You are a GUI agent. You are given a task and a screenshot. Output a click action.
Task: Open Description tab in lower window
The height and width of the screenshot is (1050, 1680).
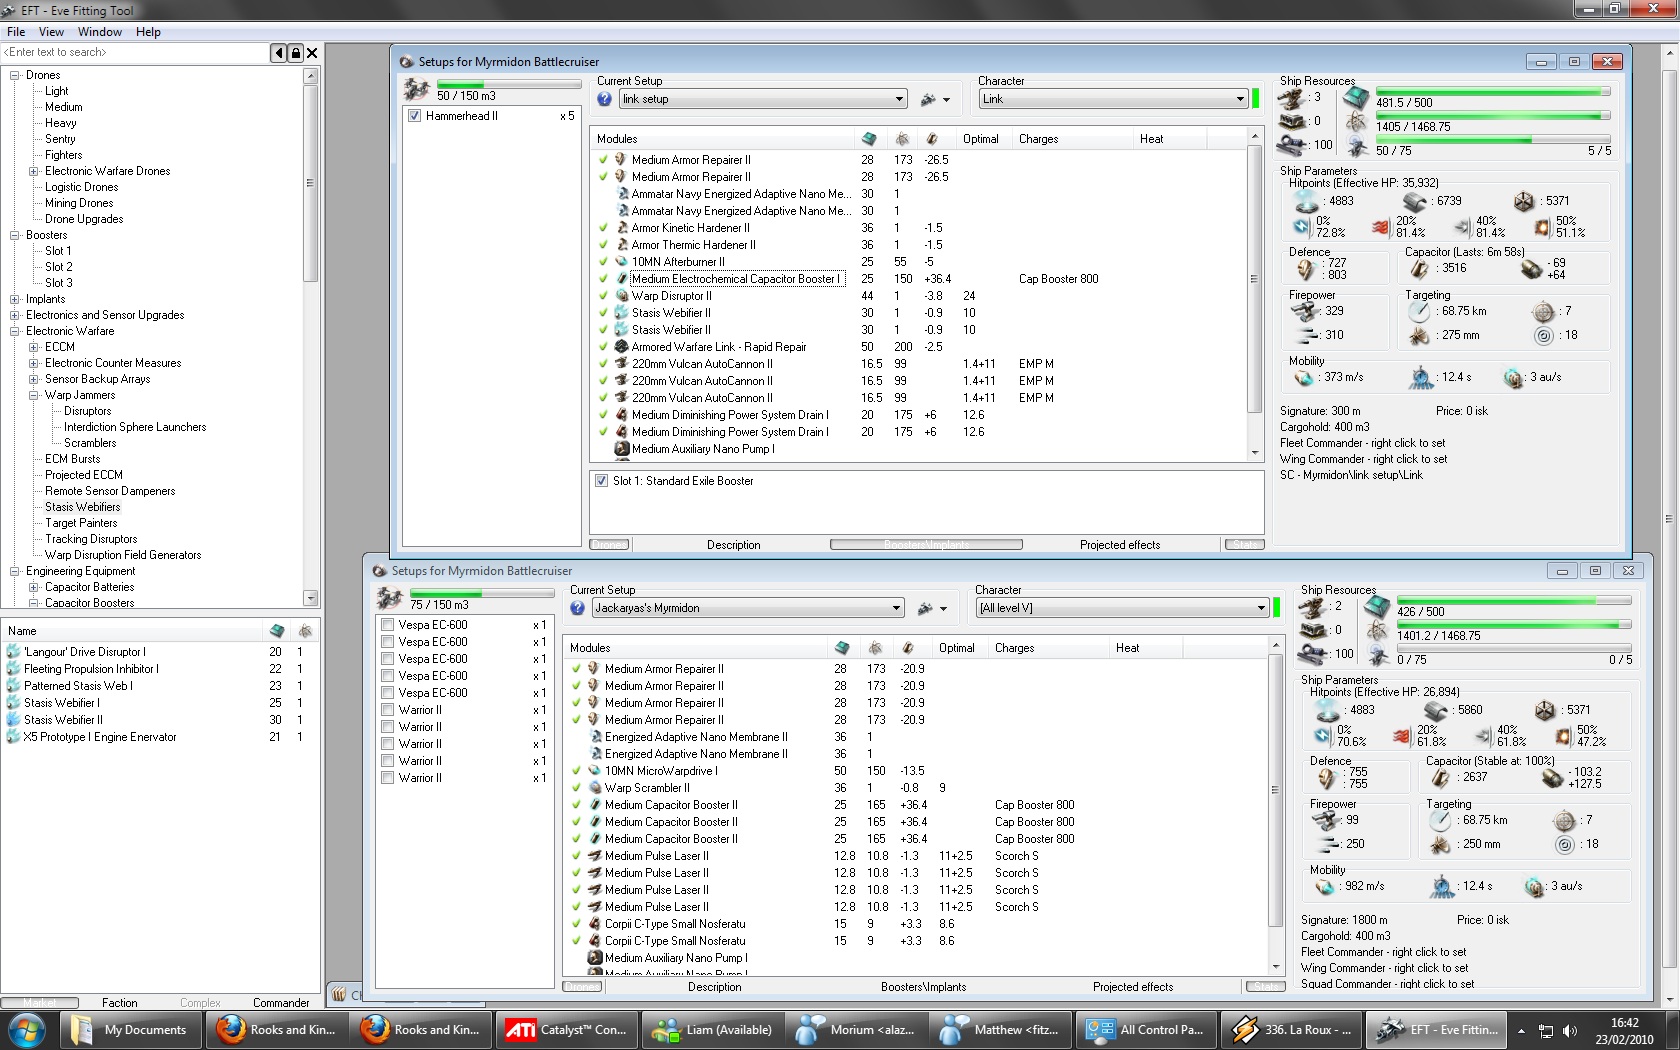pos(715,987)
